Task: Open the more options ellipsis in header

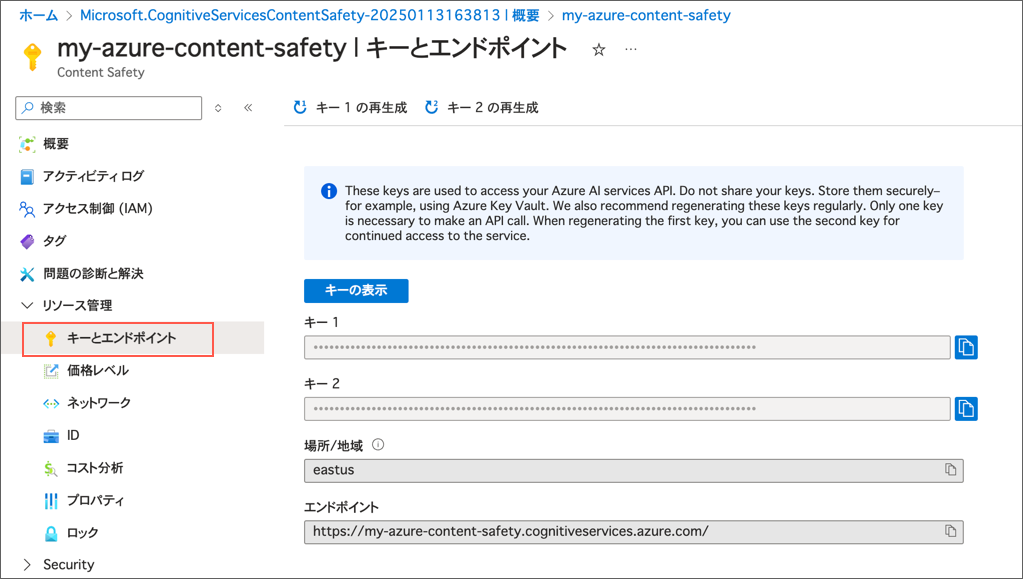Action: (x=630, y=49)
